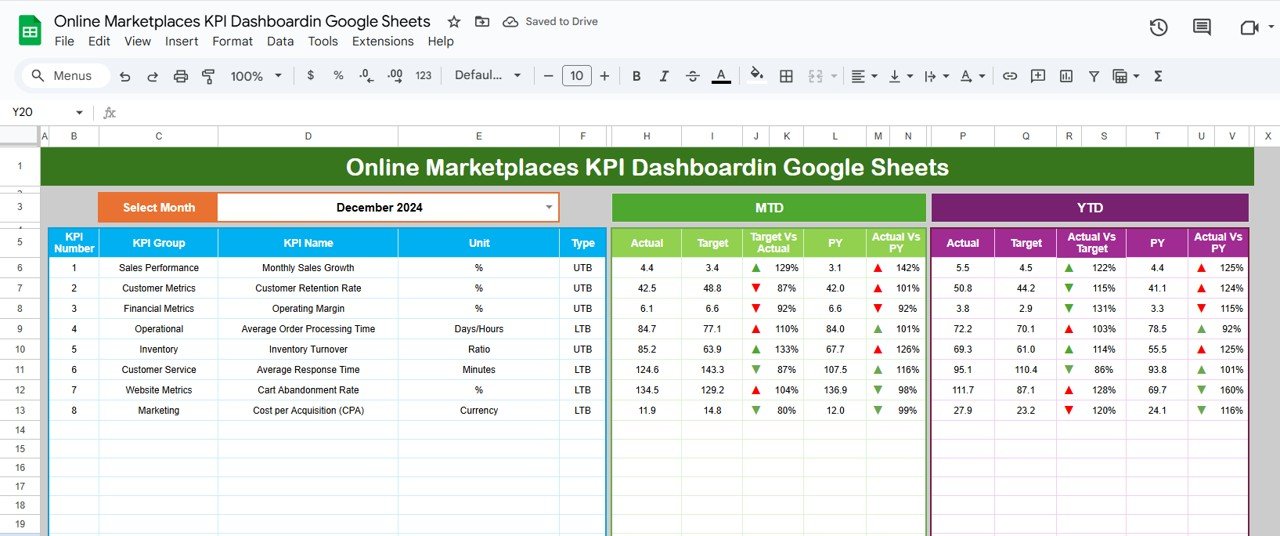Click the Select Month orange label
This screenshot has height=536, width=1280.
click(158, 208)
